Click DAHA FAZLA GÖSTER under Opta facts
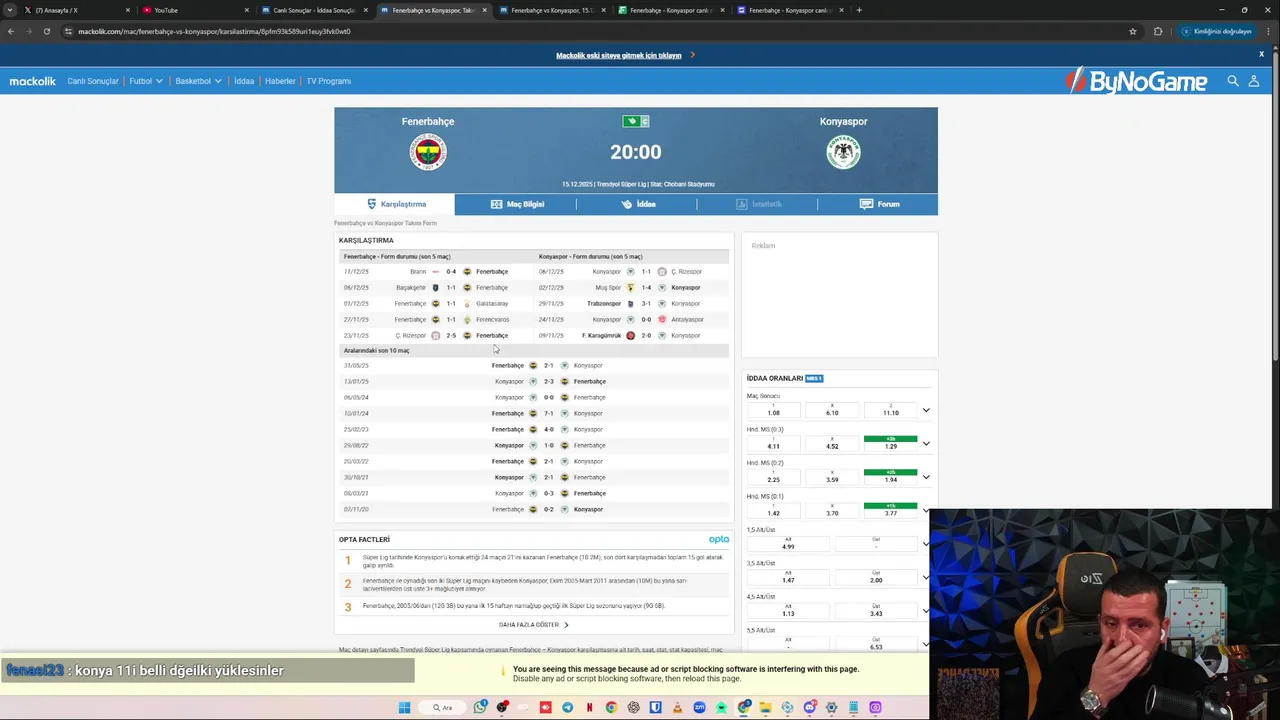 click(534, 625)
